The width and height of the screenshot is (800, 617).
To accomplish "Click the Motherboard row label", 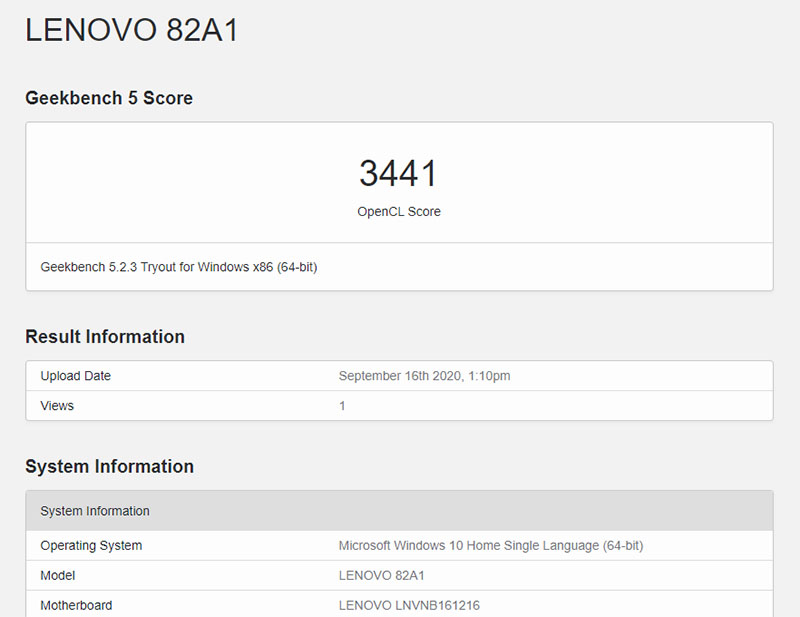I will [x=76, y=605].
